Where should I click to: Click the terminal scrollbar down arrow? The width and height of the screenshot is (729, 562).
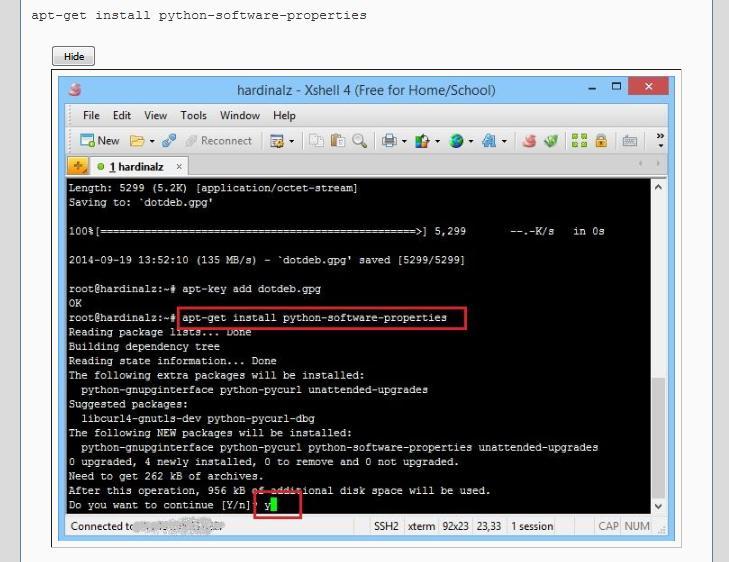coord(658,506)
